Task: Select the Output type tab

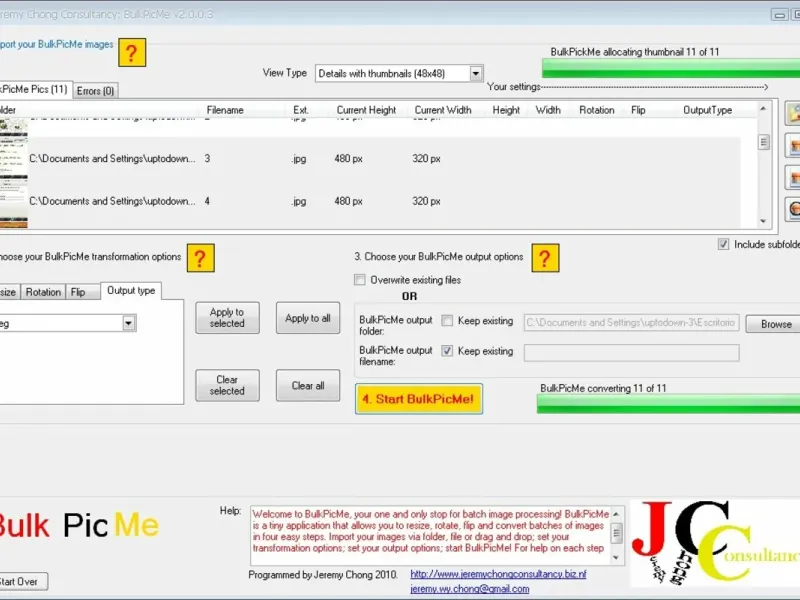Action: [x=131, y=290]
